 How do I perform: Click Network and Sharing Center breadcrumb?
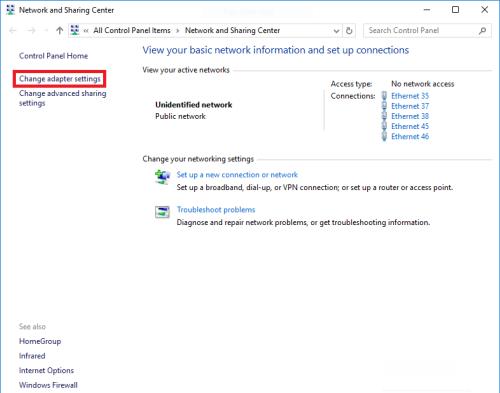click(232, 30)
